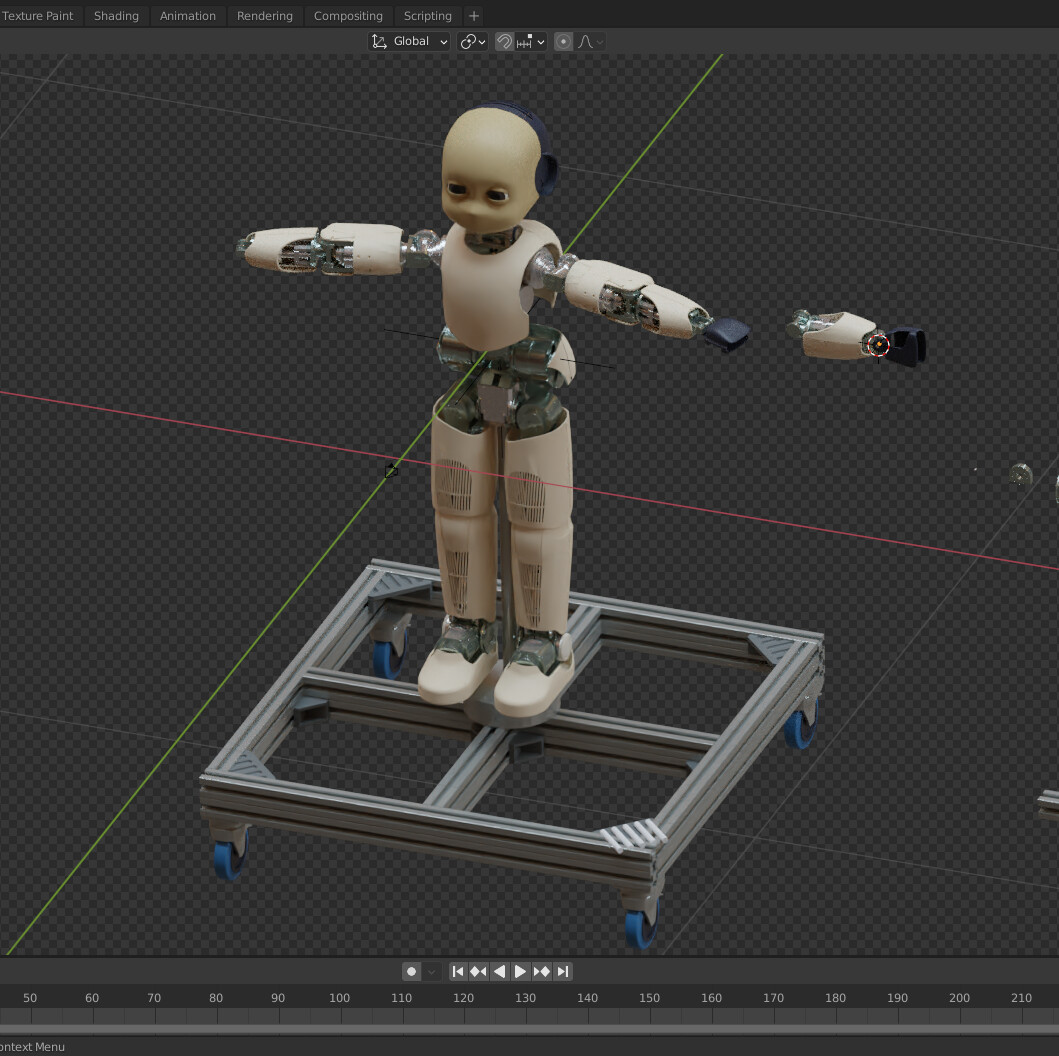
Task: Expand the snapping increment options dropdown
Action: point(531,41)
